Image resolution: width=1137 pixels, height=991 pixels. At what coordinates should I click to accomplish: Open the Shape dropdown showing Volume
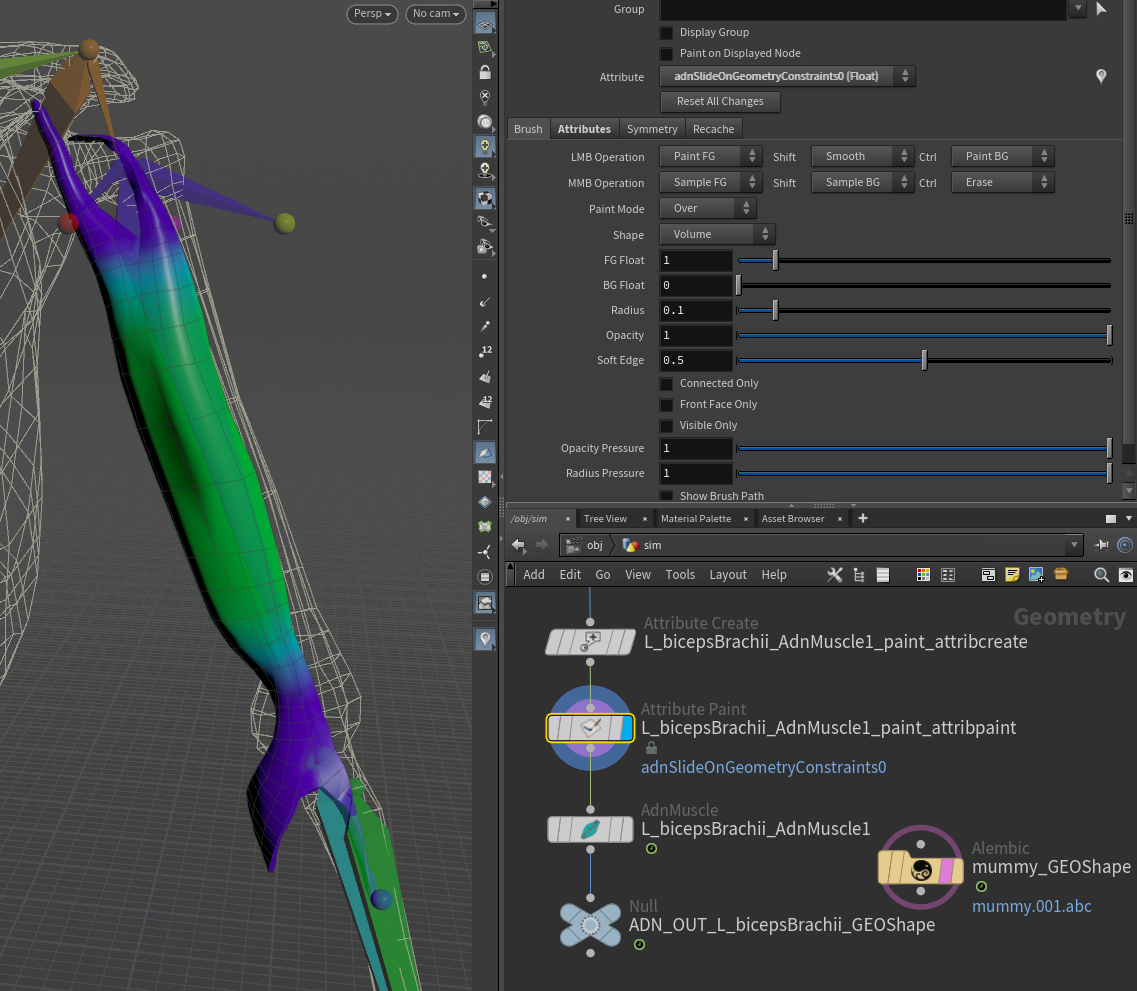pyautogui.click(x=717, y=234)
